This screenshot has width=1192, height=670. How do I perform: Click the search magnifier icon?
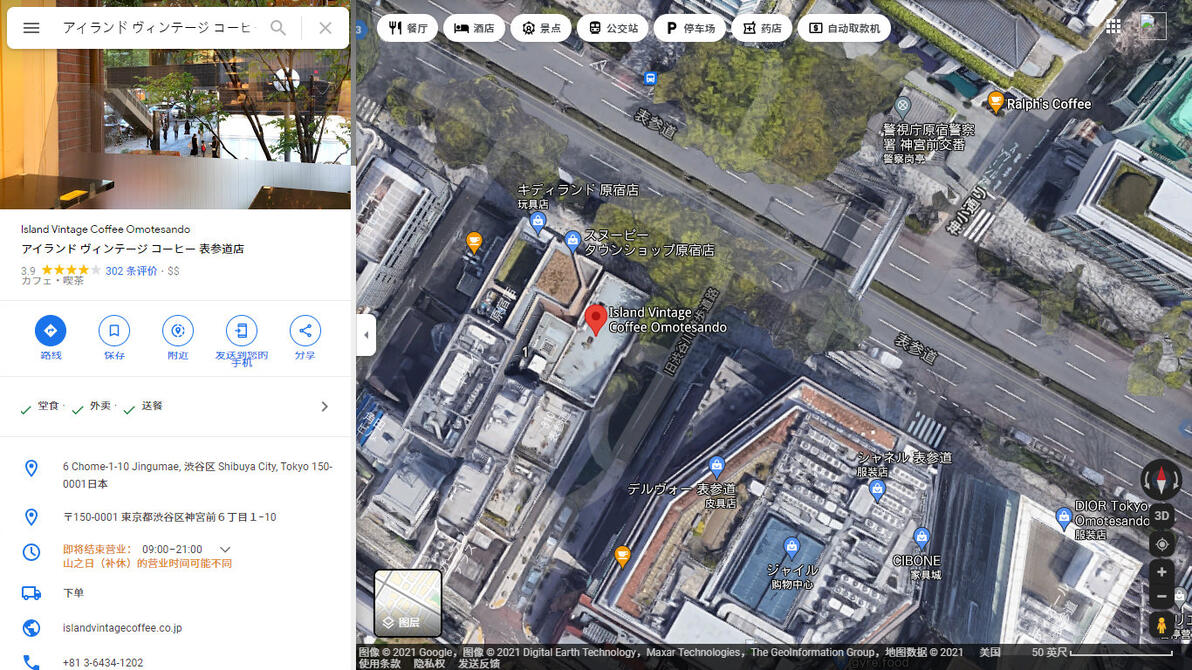pyautogui.click(x=278, y=28)
